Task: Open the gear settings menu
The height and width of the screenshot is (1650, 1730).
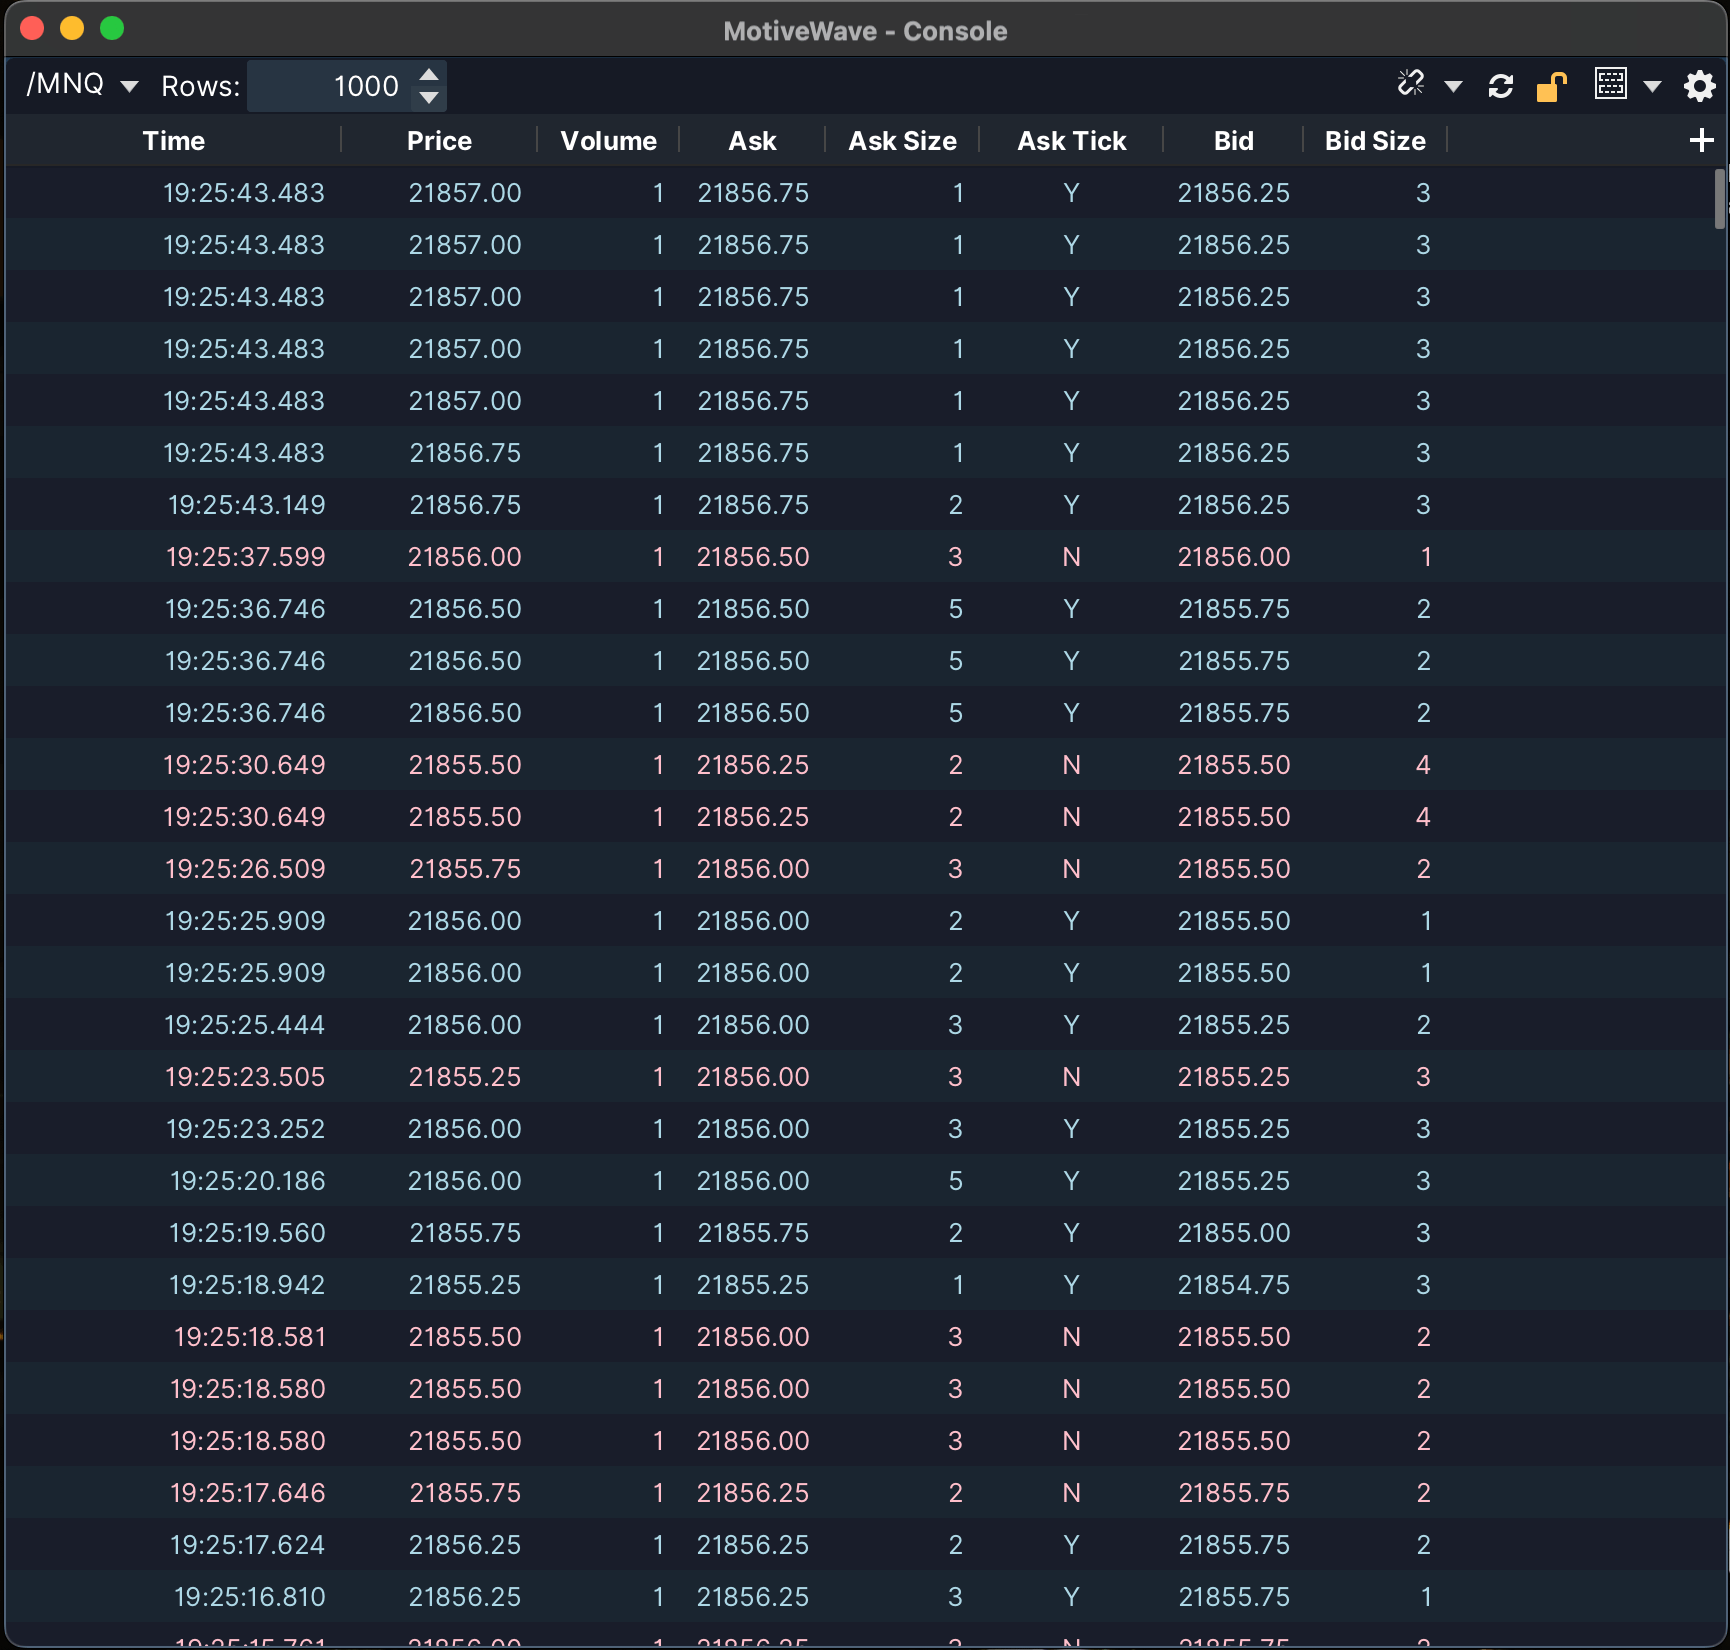Action: (x=1699, y=86)
